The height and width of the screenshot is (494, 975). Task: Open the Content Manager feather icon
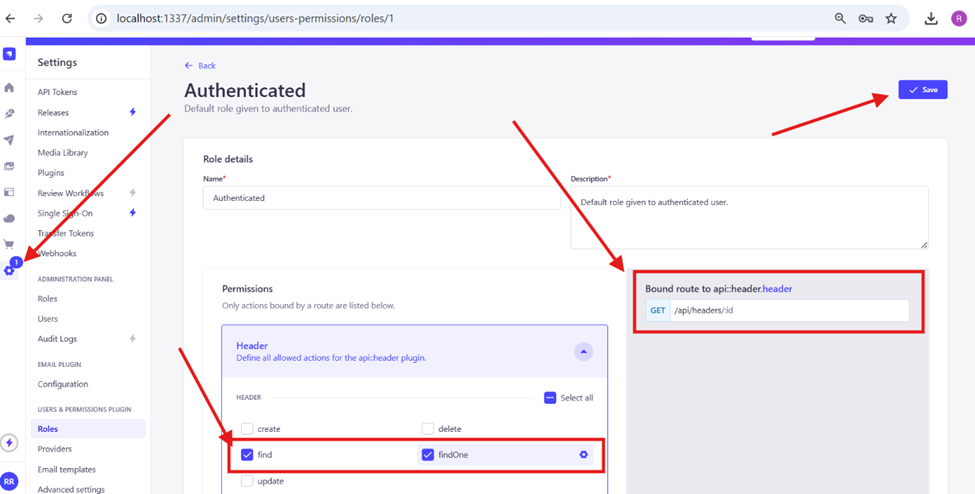tap(9, 114)
